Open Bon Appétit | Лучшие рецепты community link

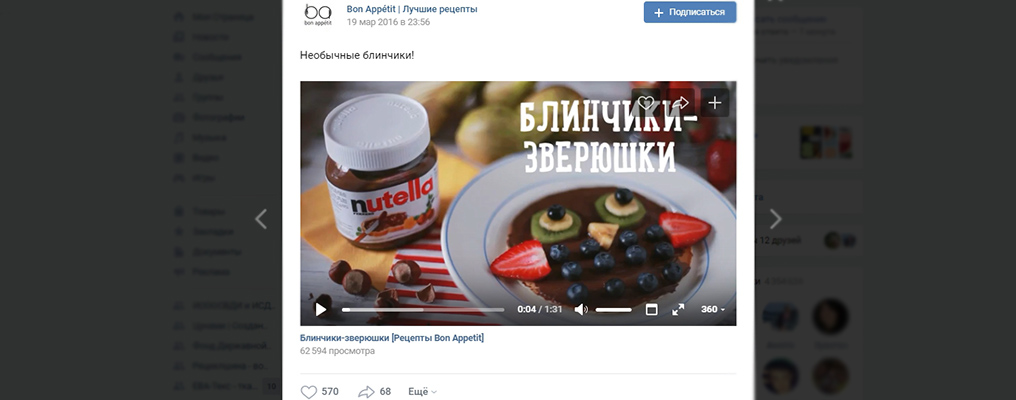pos(412,9)
